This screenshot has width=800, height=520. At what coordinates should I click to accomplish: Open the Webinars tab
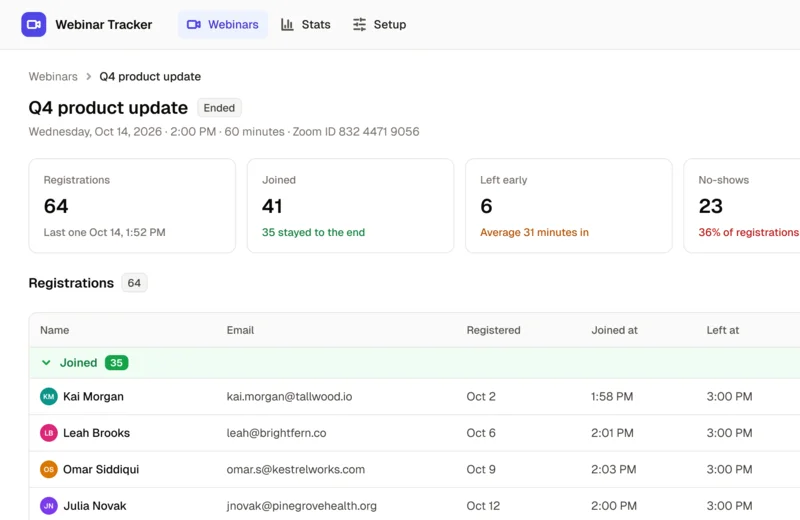coord(223,24)
